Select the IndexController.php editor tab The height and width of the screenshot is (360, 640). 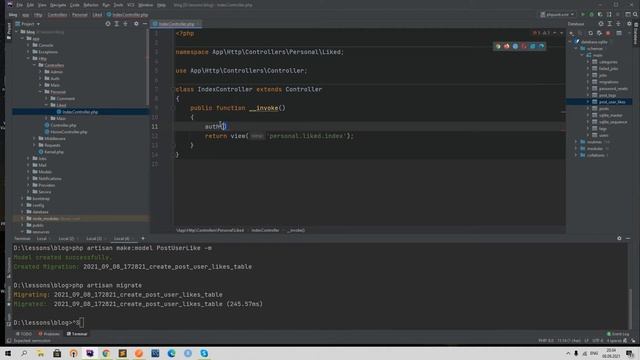176,24
